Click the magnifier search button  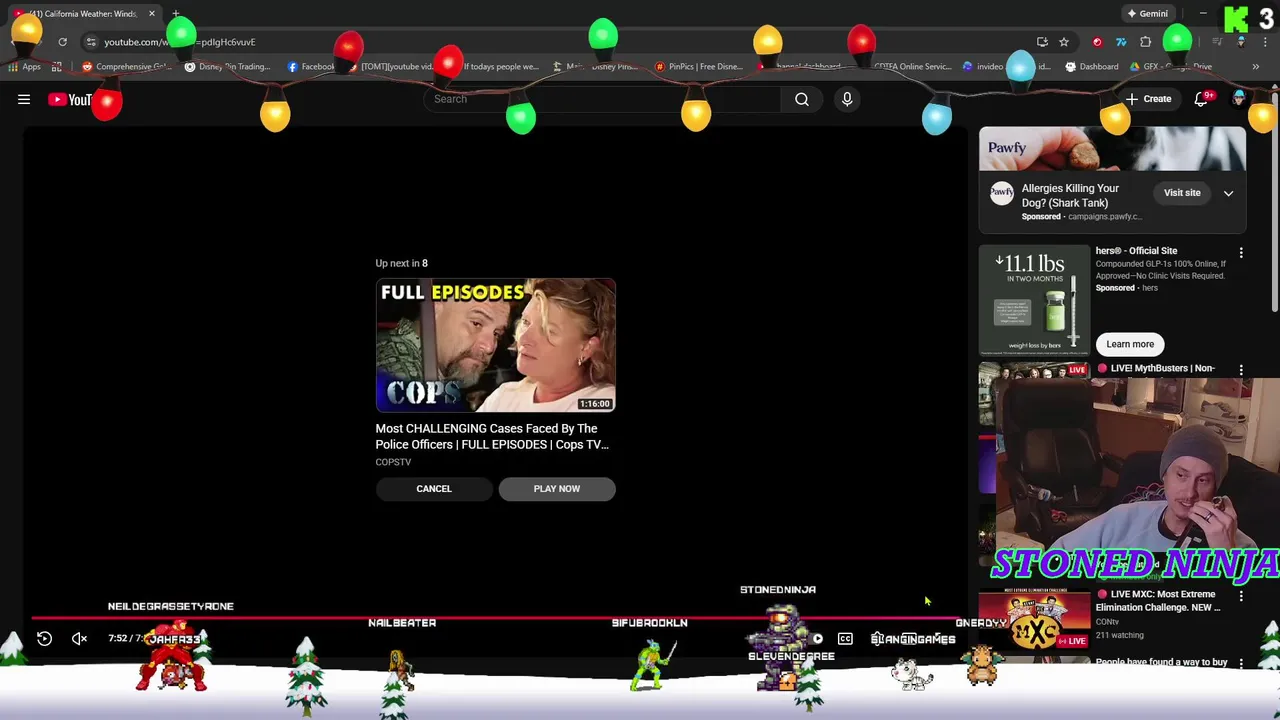[802, 99]
